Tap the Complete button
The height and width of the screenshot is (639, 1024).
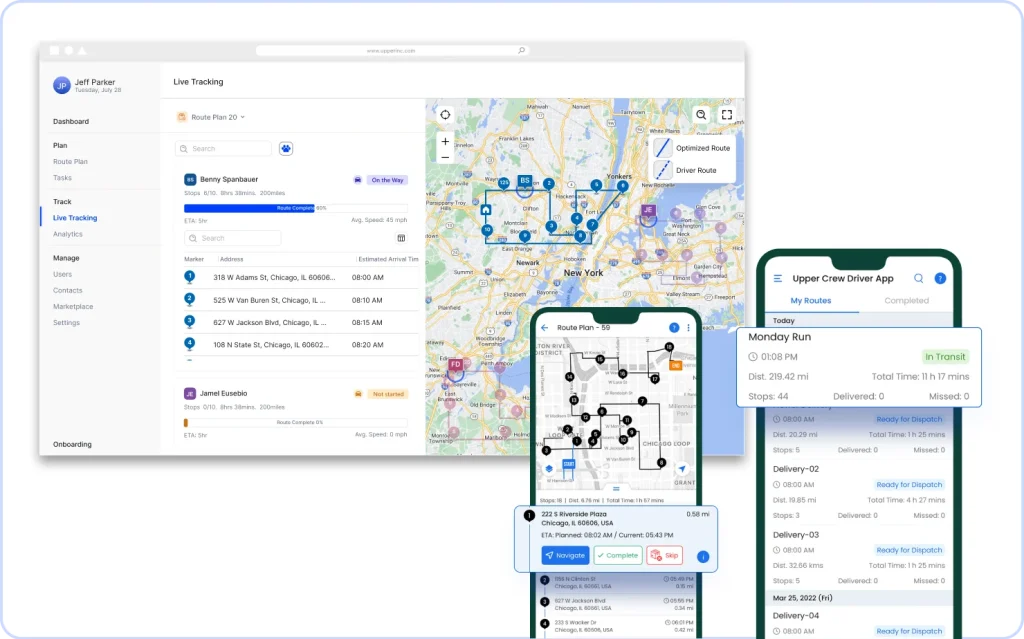(618, 555)
